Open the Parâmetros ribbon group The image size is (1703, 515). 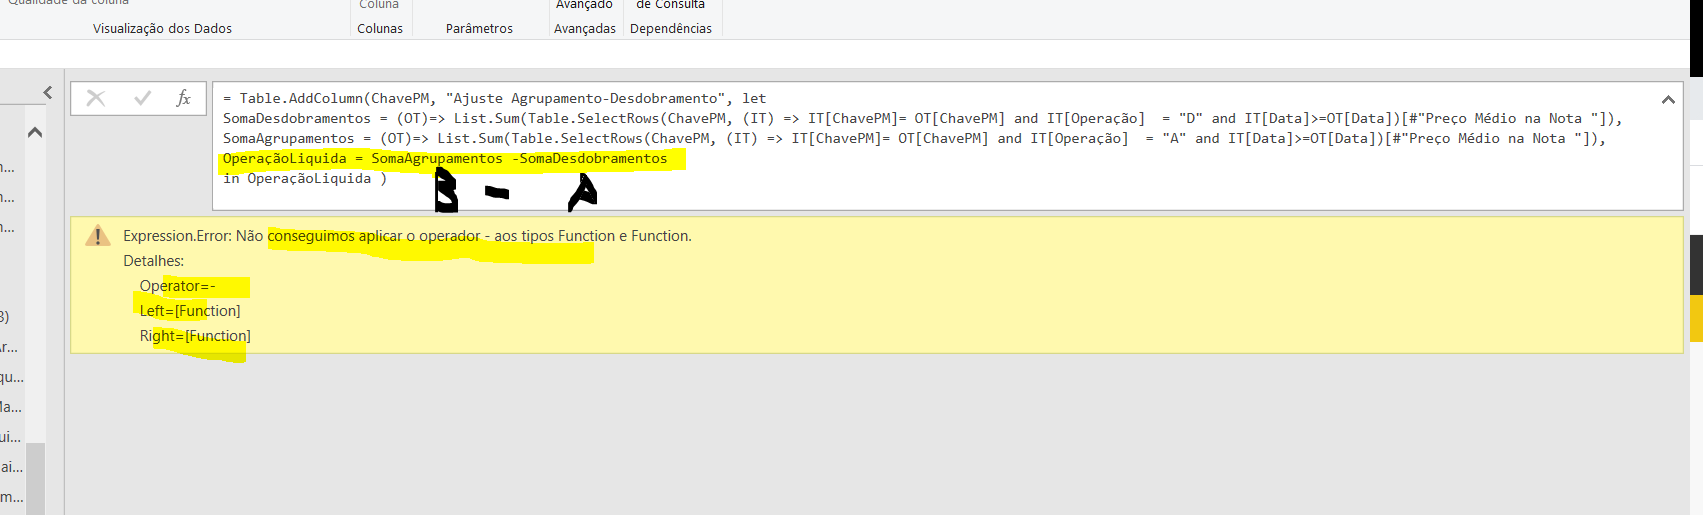click(x=479, y=28)
